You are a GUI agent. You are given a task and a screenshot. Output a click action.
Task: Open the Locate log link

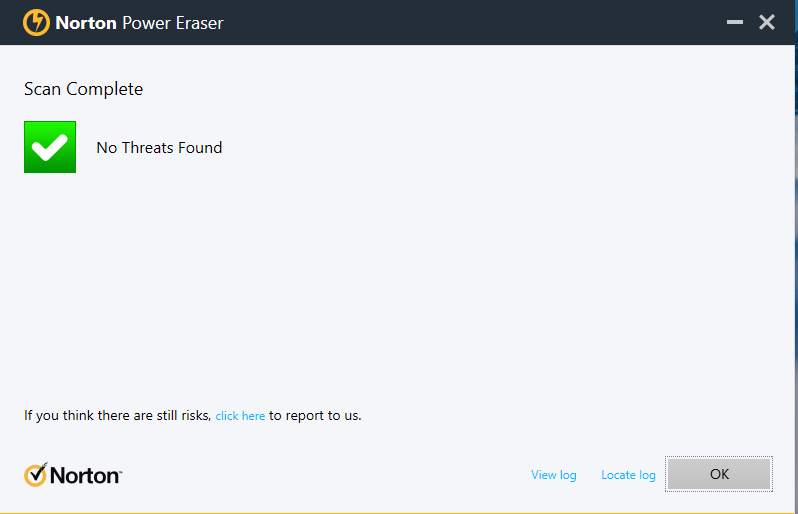pyautogui.click(x=628, y=475)
